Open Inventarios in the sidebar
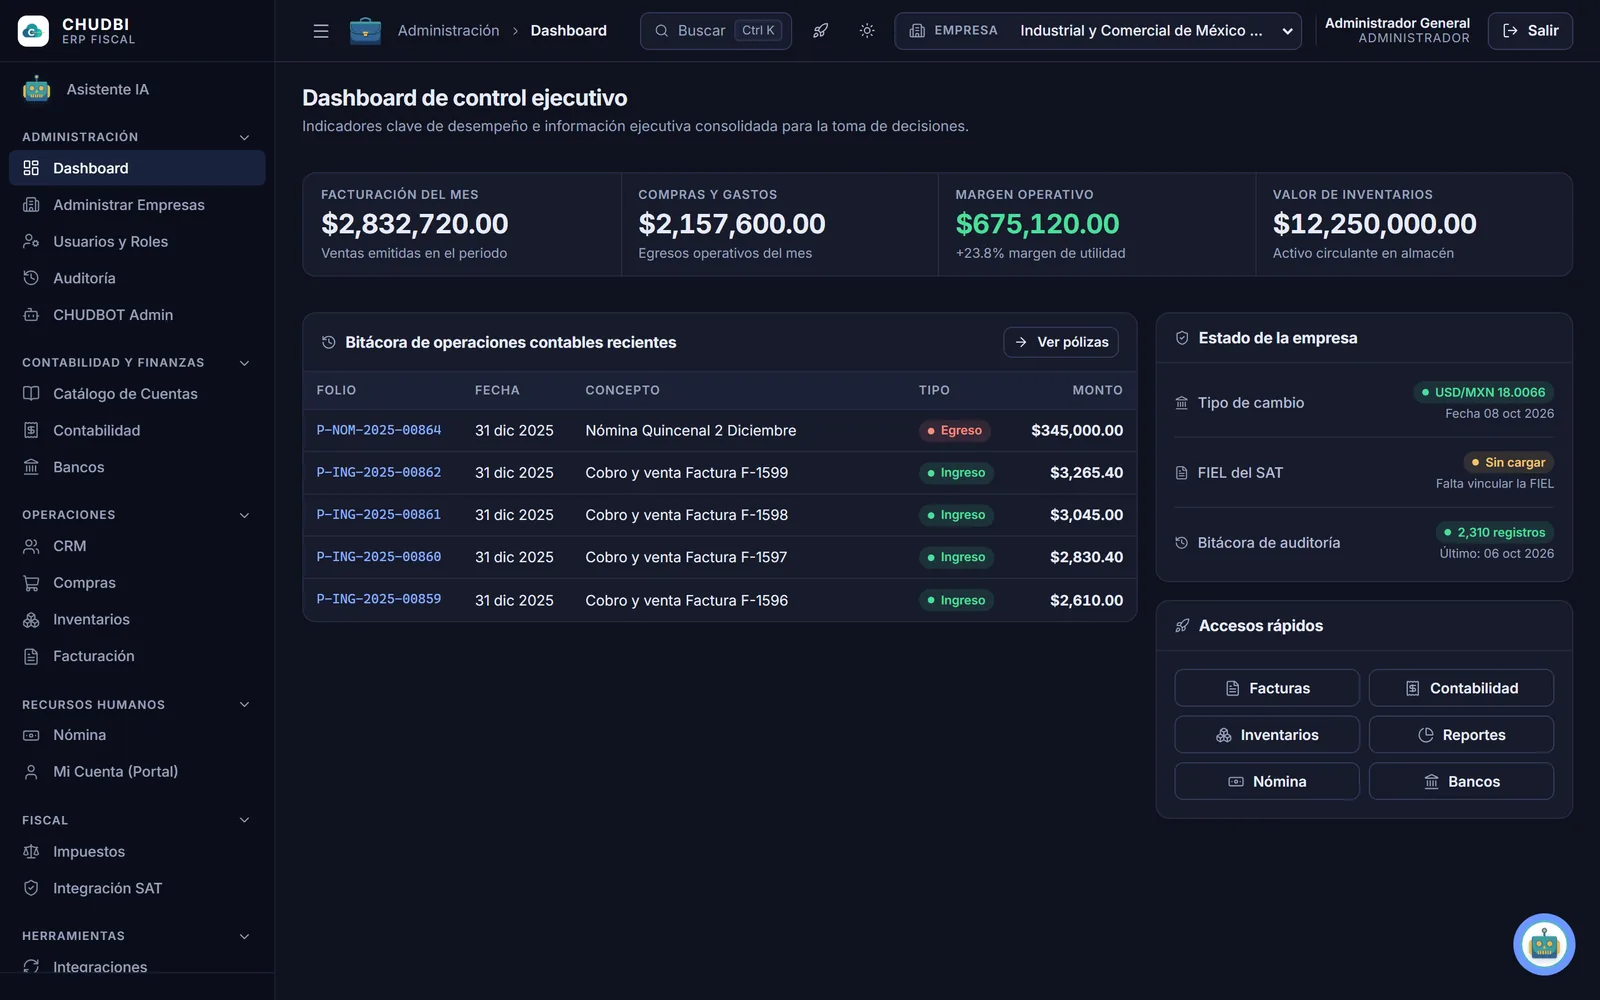The image size is (1600, 1000). 137,619
